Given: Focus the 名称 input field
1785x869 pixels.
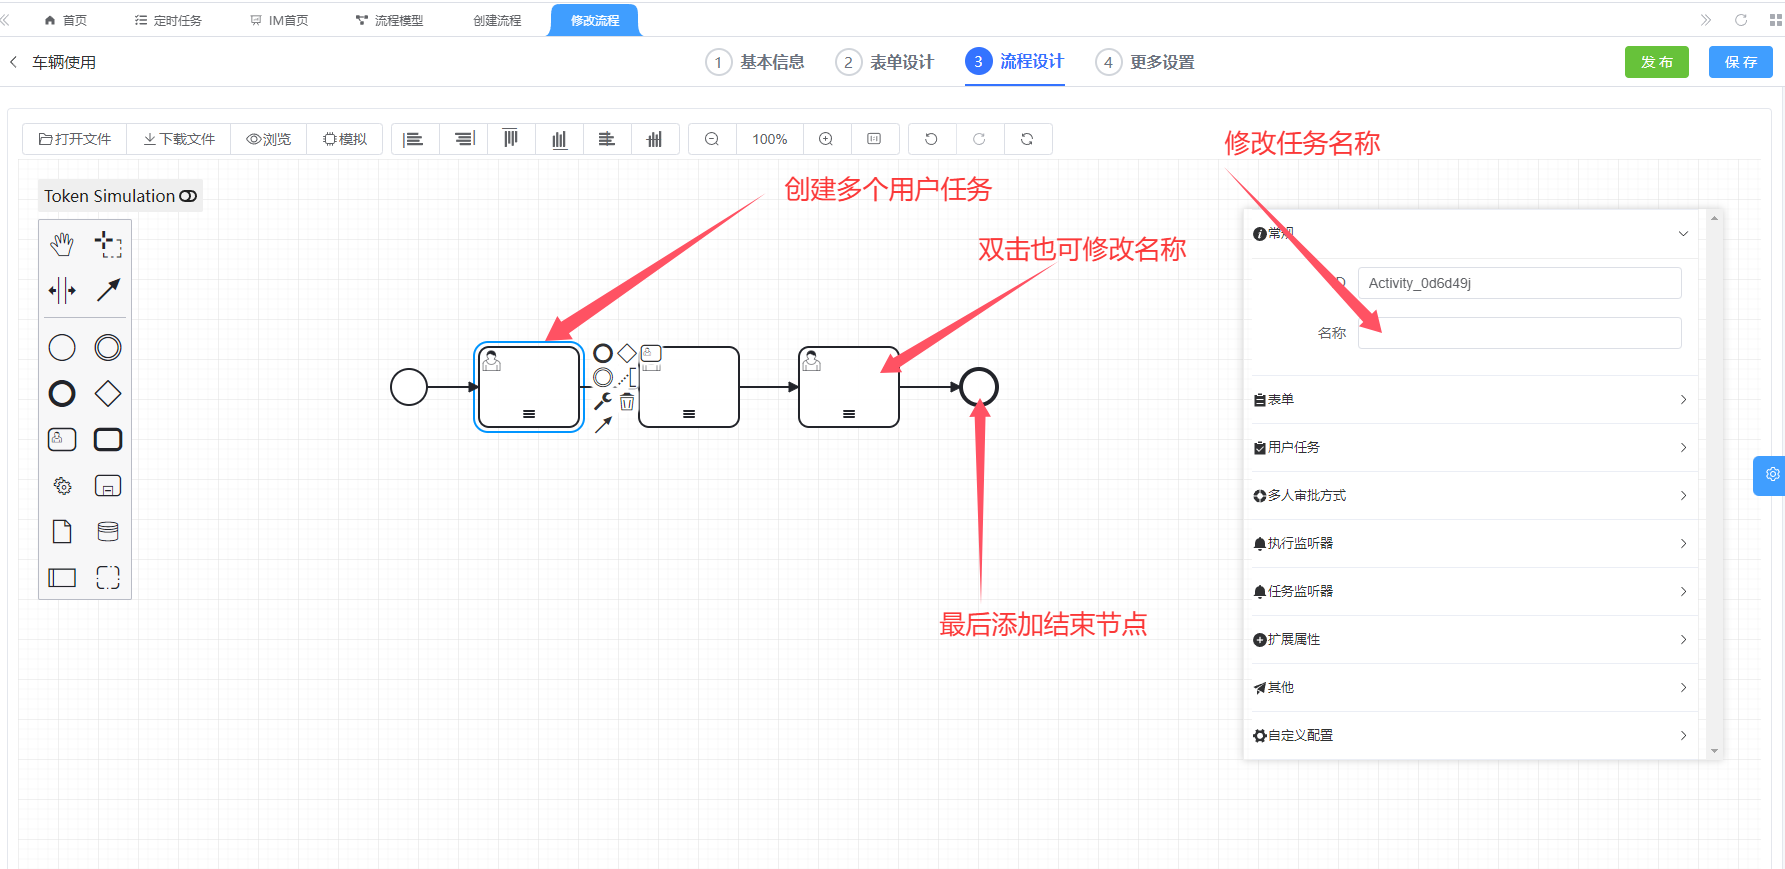Looking at the screenshot, I should pos(1520,333).
